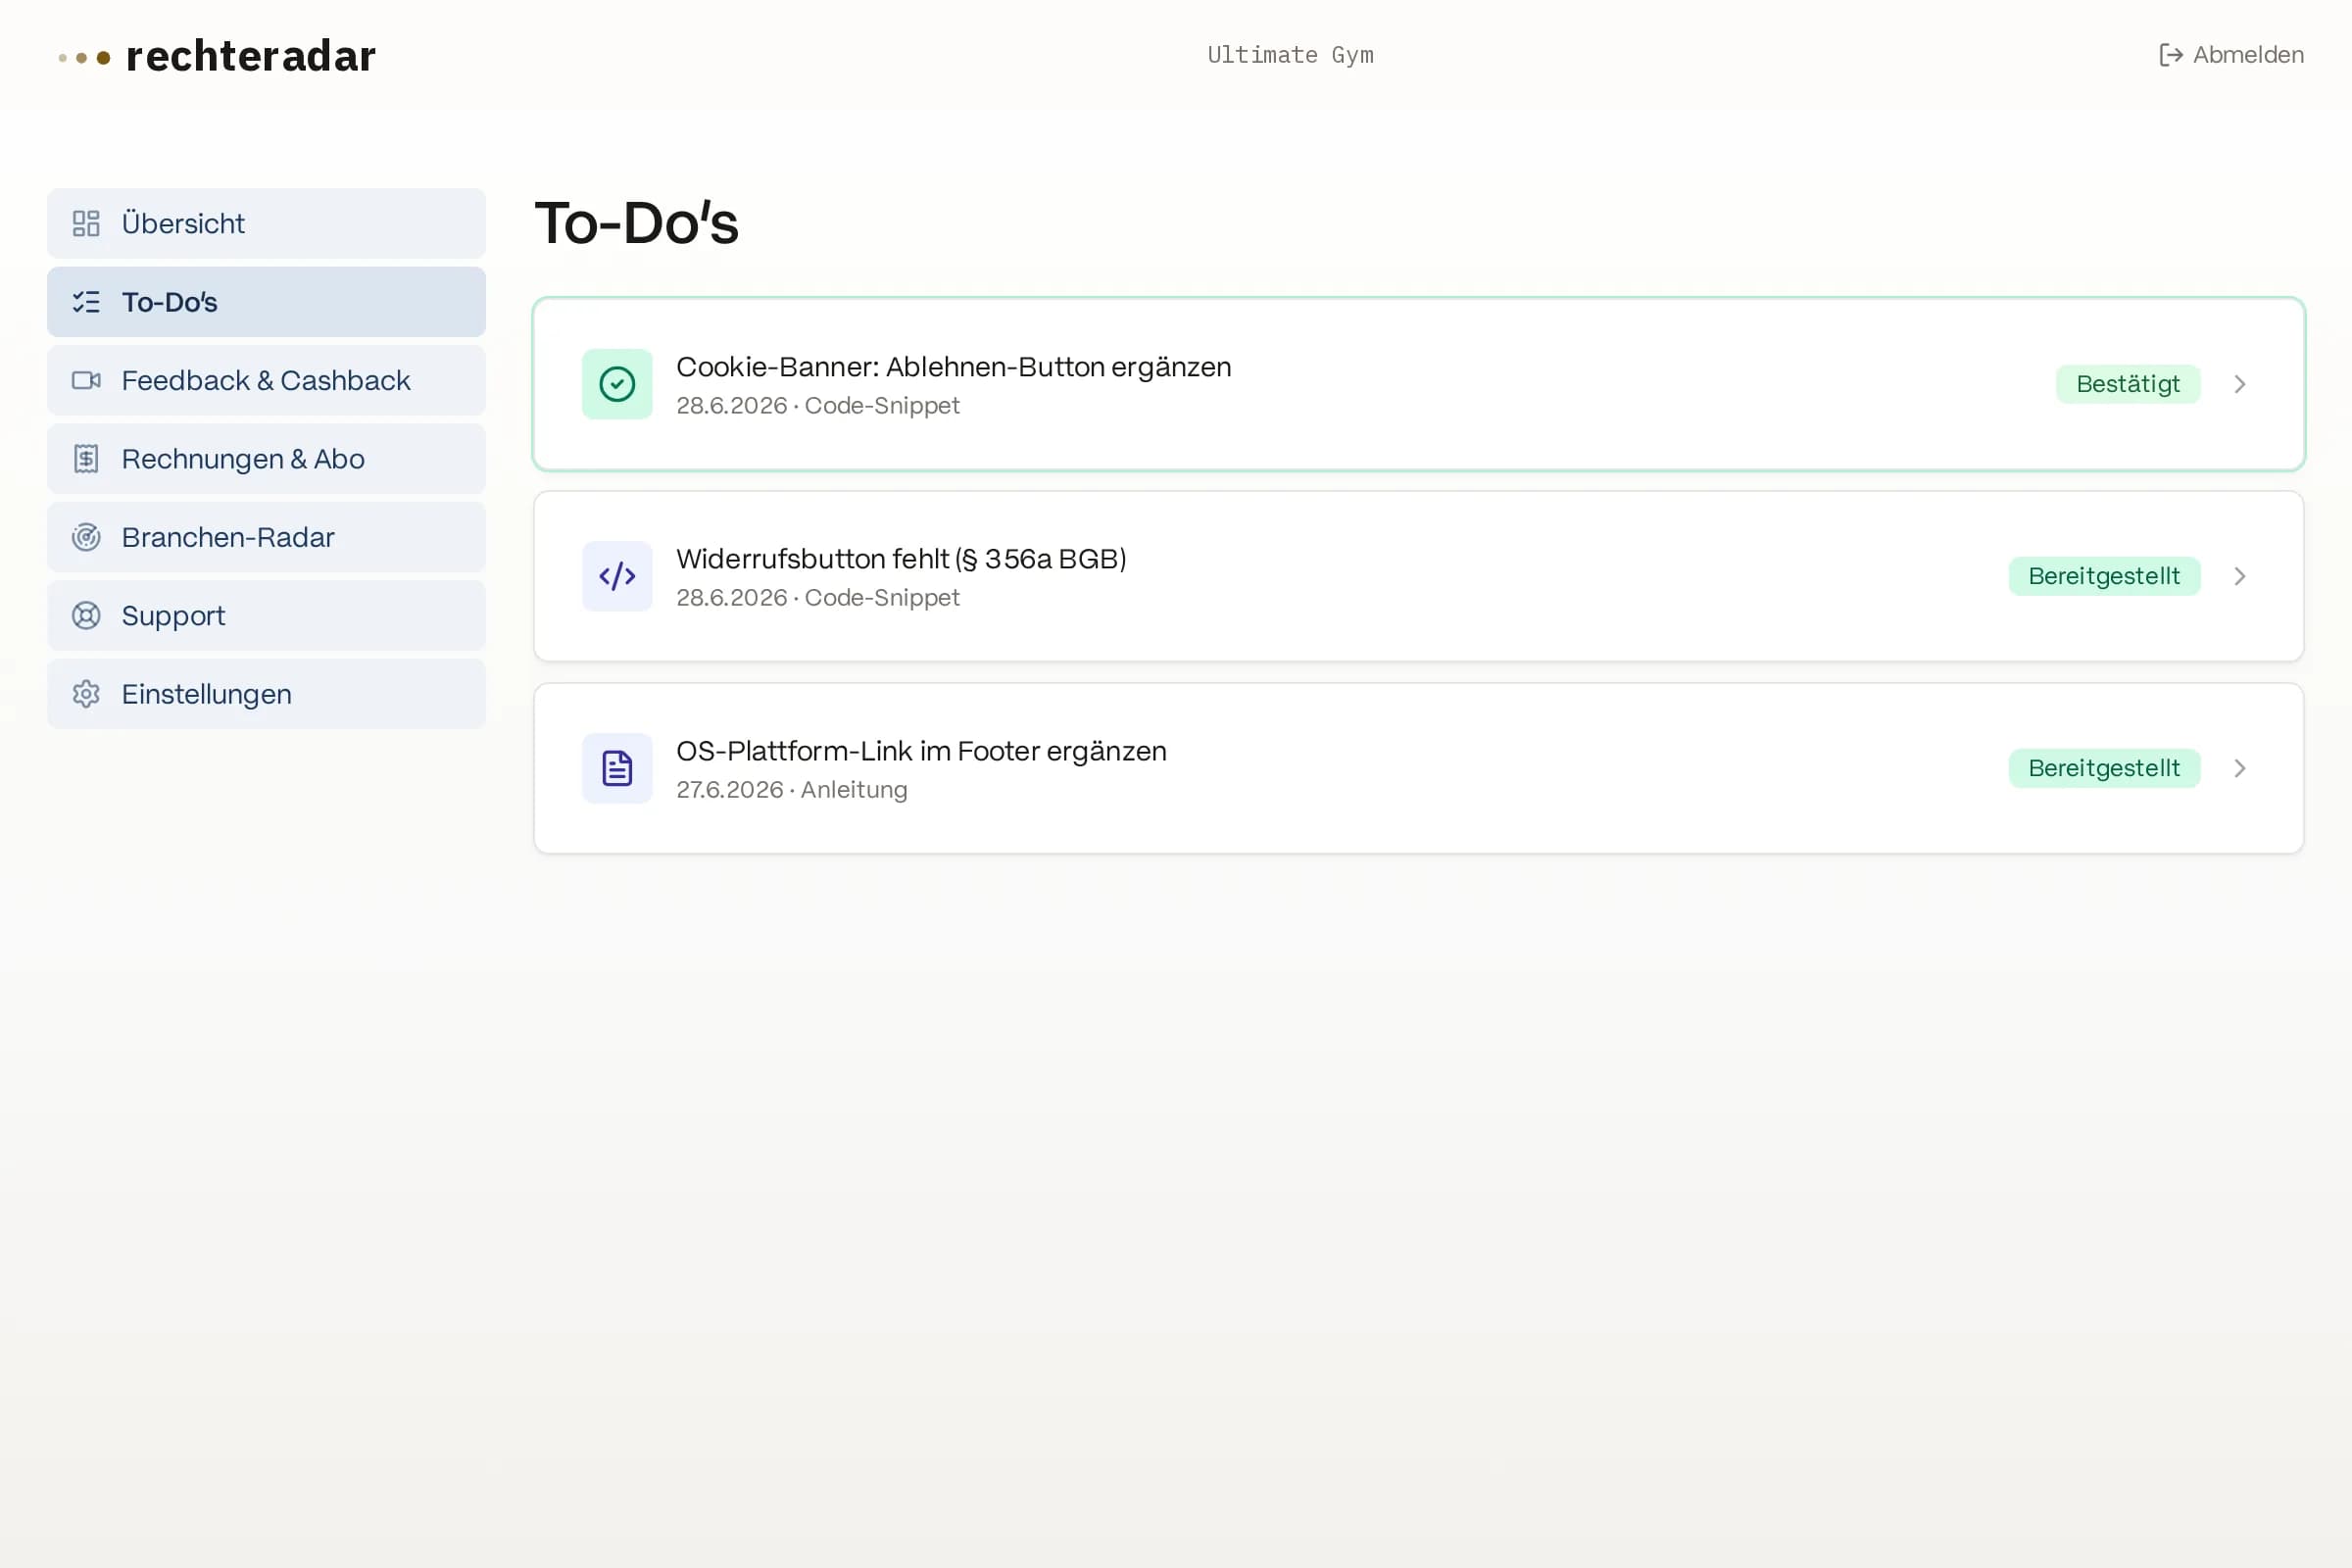Open 'Cookie-Banner: Ablehnen-Button ergänzen' task title

point(954,367)
